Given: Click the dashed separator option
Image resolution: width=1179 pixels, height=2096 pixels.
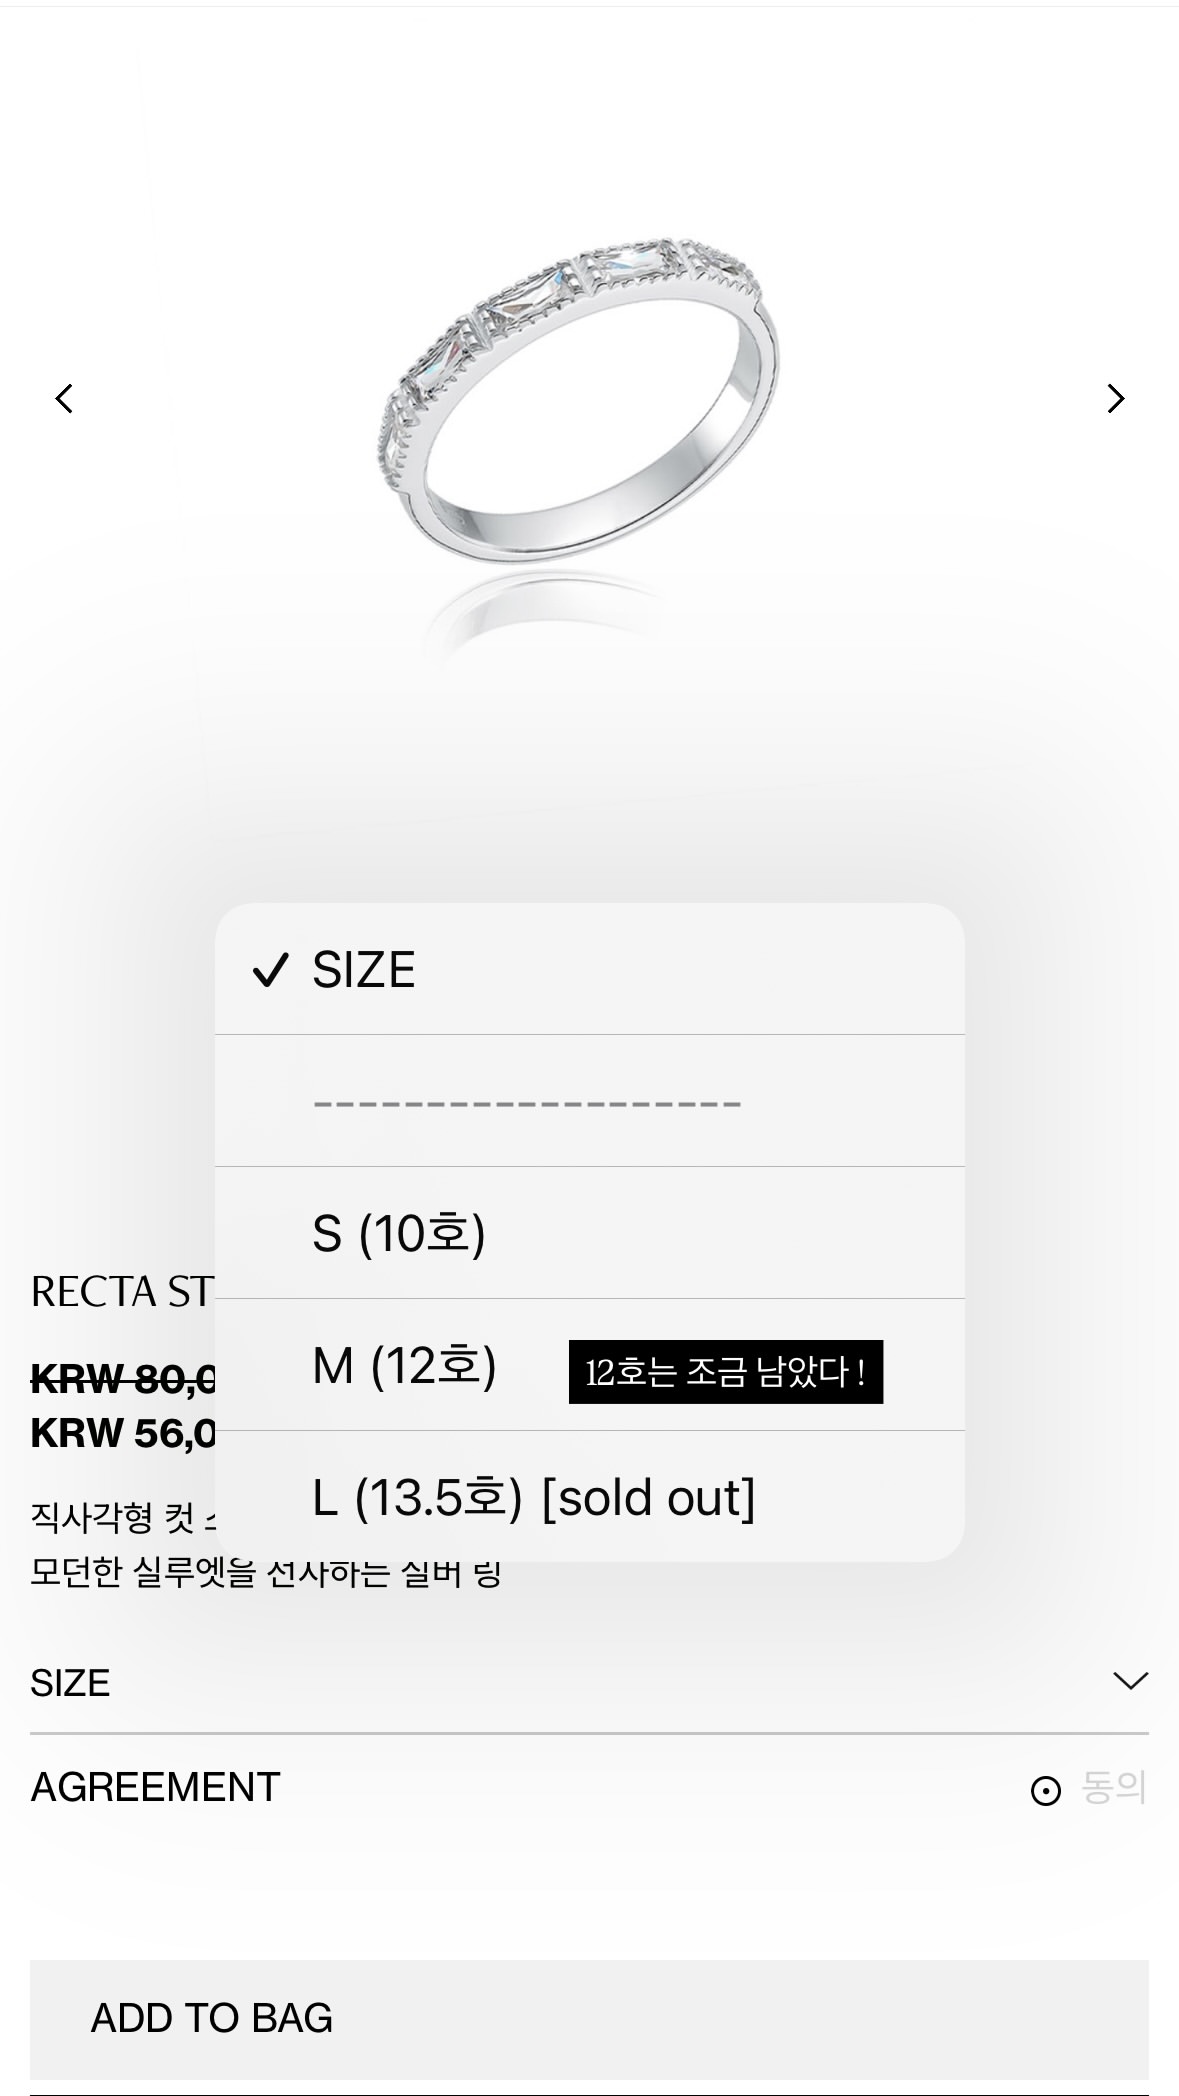Looking at the screenshot, I should click(x=527, y=1102).
